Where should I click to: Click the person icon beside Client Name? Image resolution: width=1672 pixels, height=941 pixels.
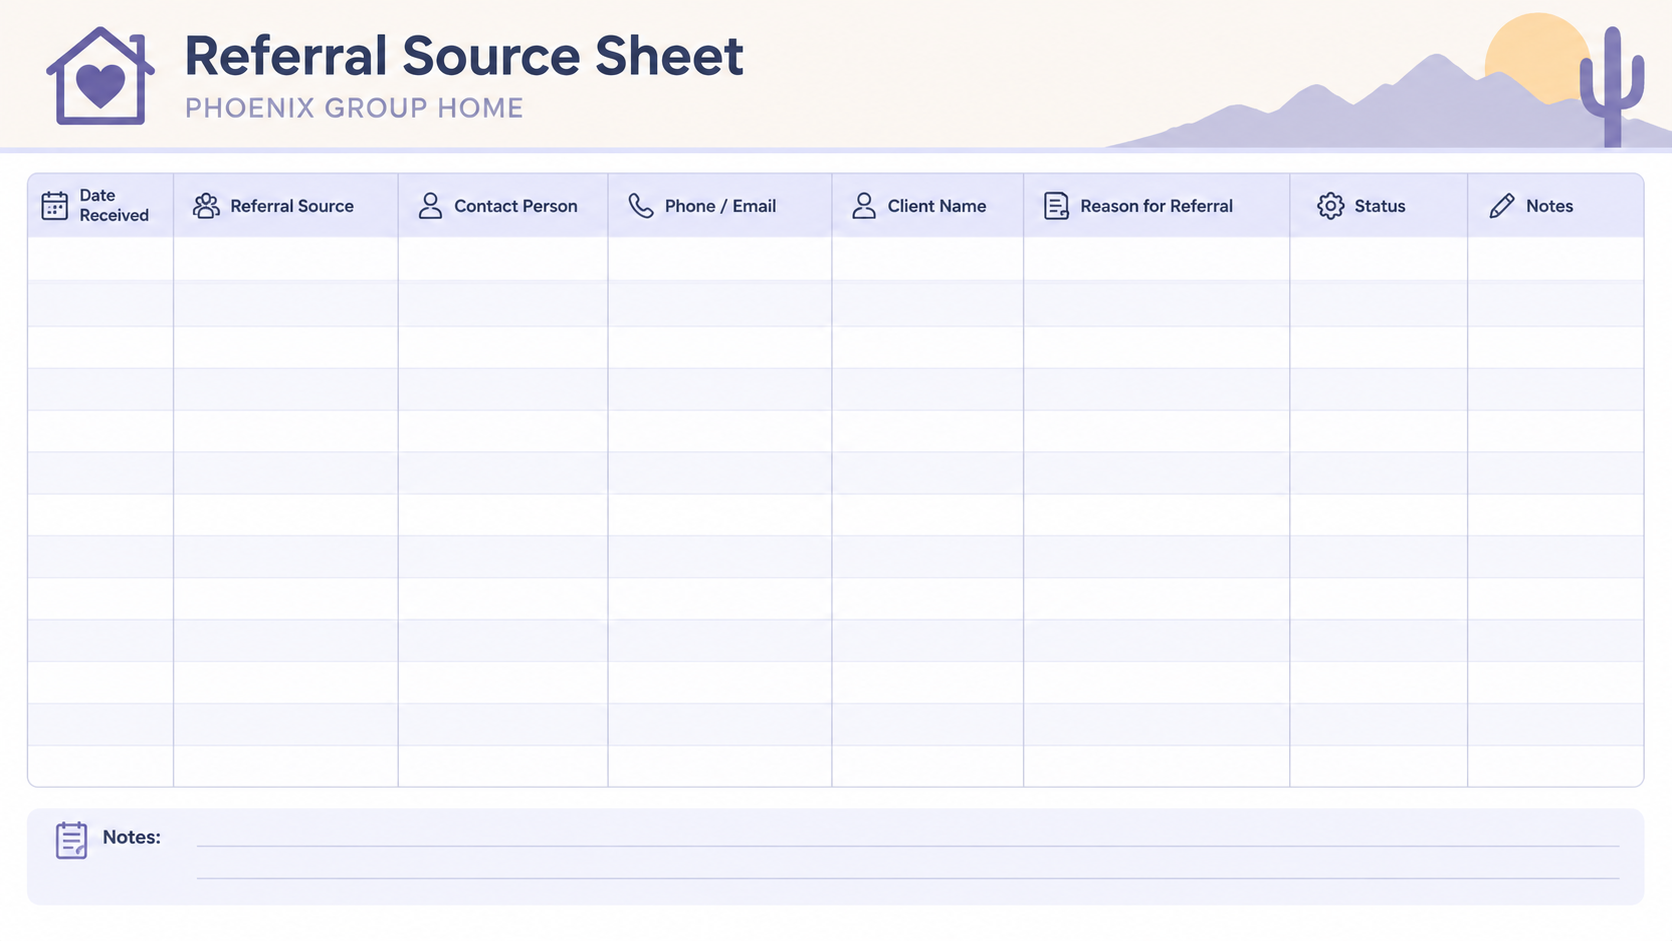[x=864, y=206]
